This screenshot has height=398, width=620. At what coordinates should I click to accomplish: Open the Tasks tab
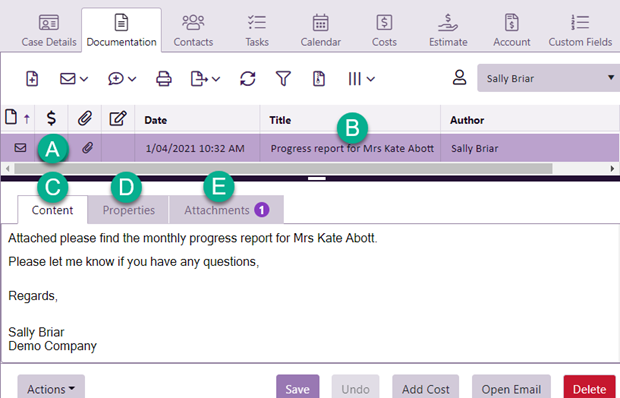pos(257,30)
